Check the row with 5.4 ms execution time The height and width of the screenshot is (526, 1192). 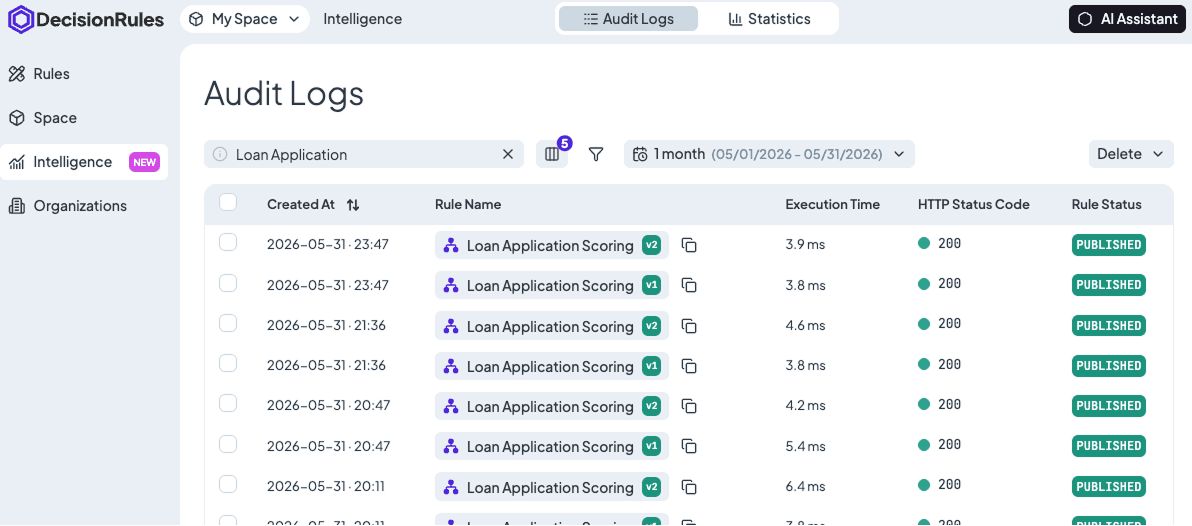228,443
